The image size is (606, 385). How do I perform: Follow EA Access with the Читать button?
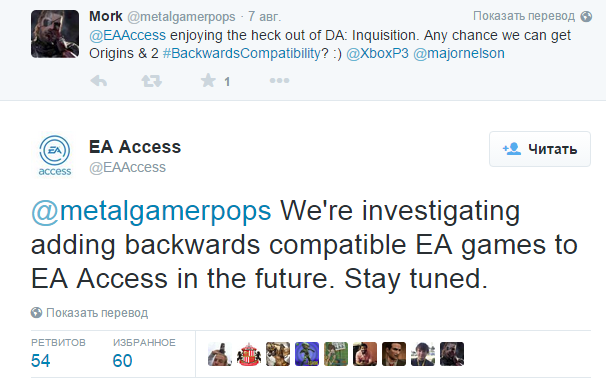(x=540, y=149)
